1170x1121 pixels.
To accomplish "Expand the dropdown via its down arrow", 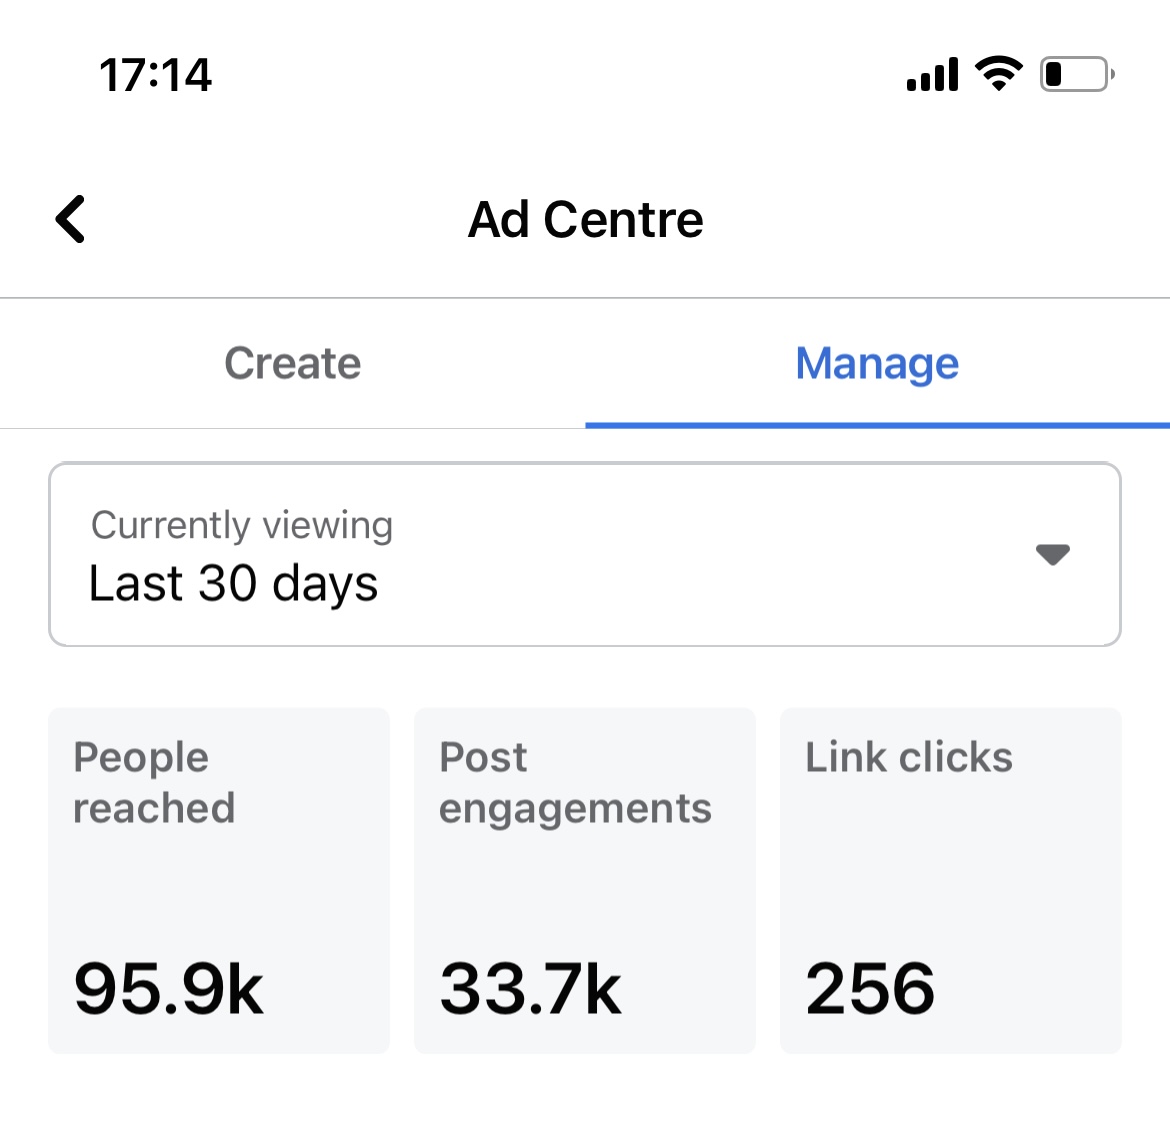I will click(1053, 555).
